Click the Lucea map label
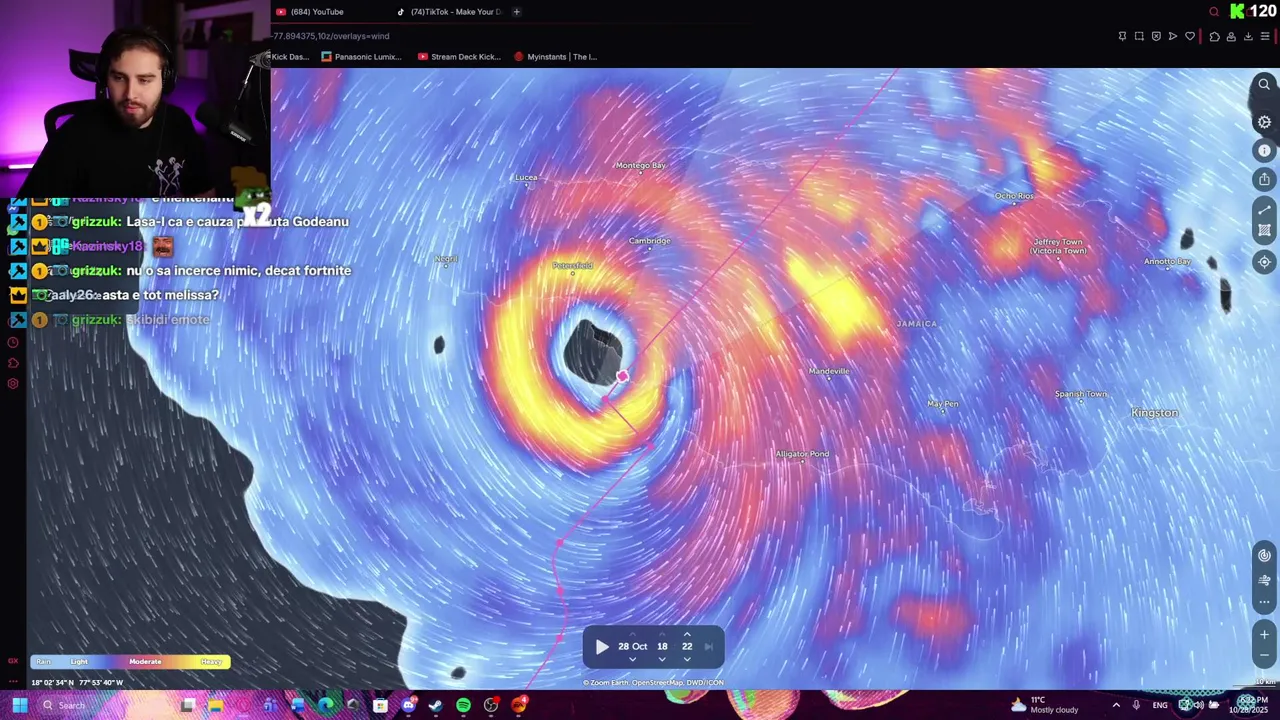Image resolution: width=1280 pixels, height=720 pixels. click(526, 178)
